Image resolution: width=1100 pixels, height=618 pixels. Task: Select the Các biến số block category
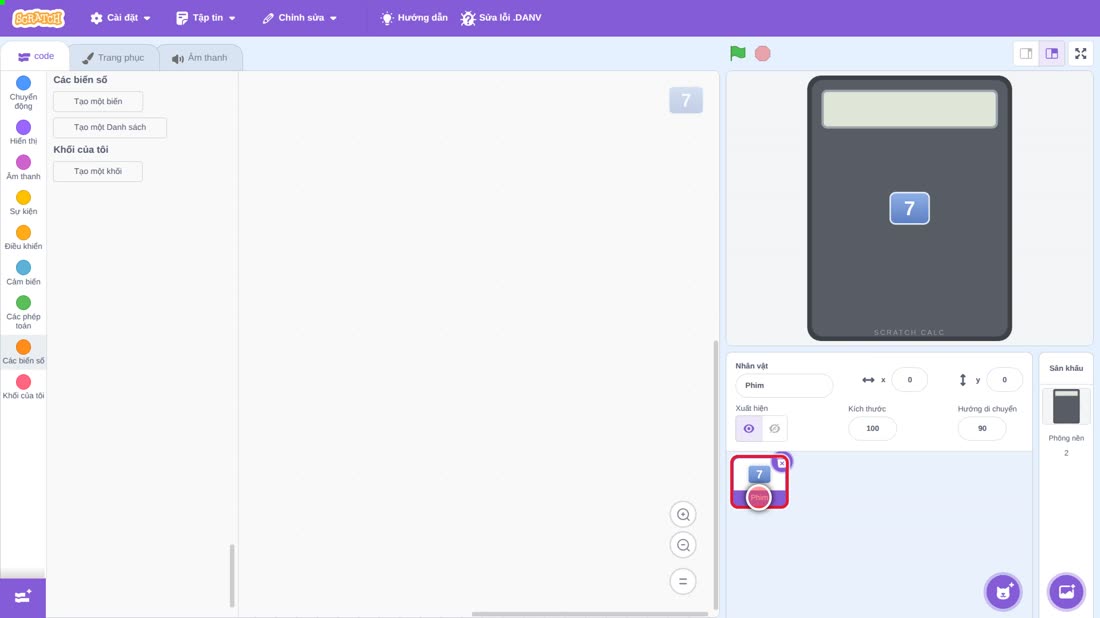[x=23, y=351]
